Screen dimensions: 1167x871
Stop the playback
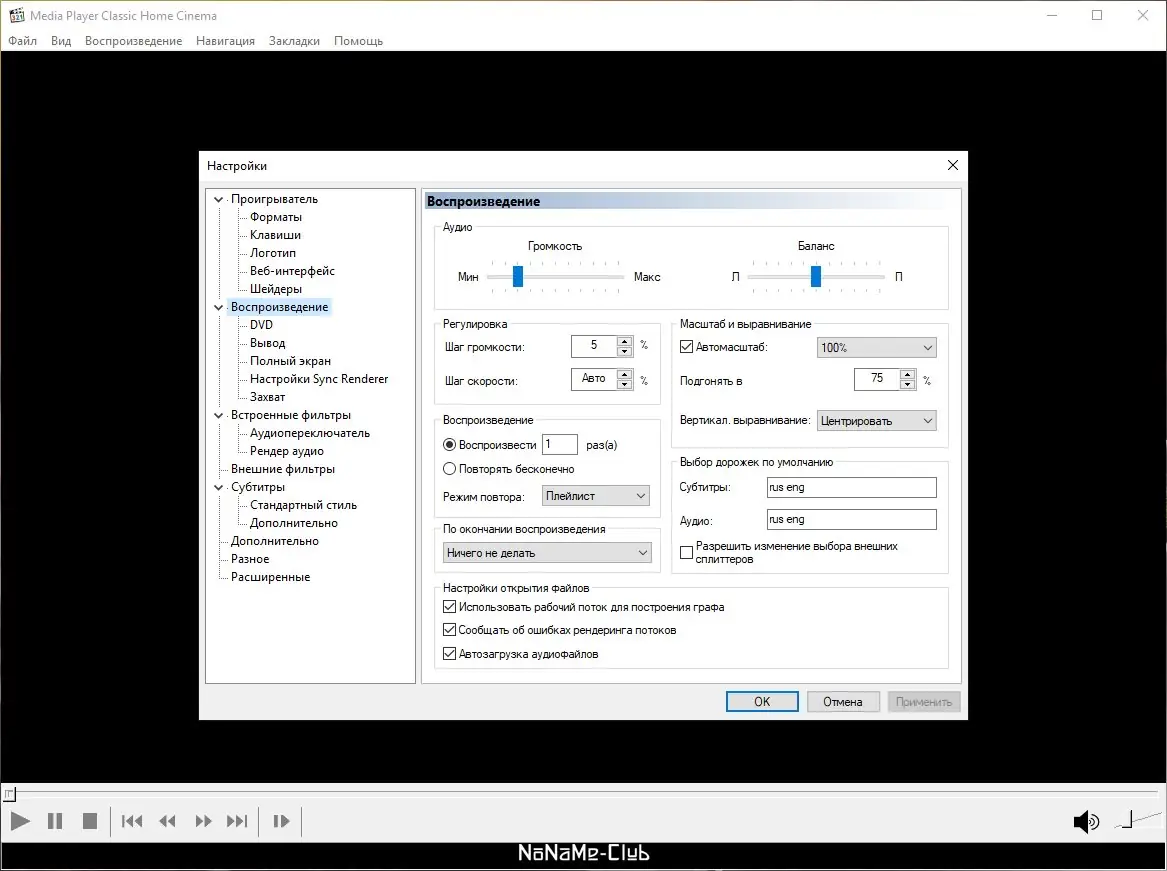pyautogui.click(x=90, y=820)
